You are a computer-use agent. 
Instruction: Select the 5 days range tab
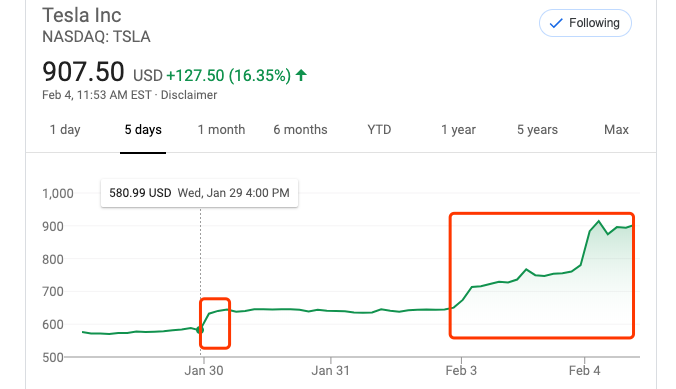click(x=143, y=130)
